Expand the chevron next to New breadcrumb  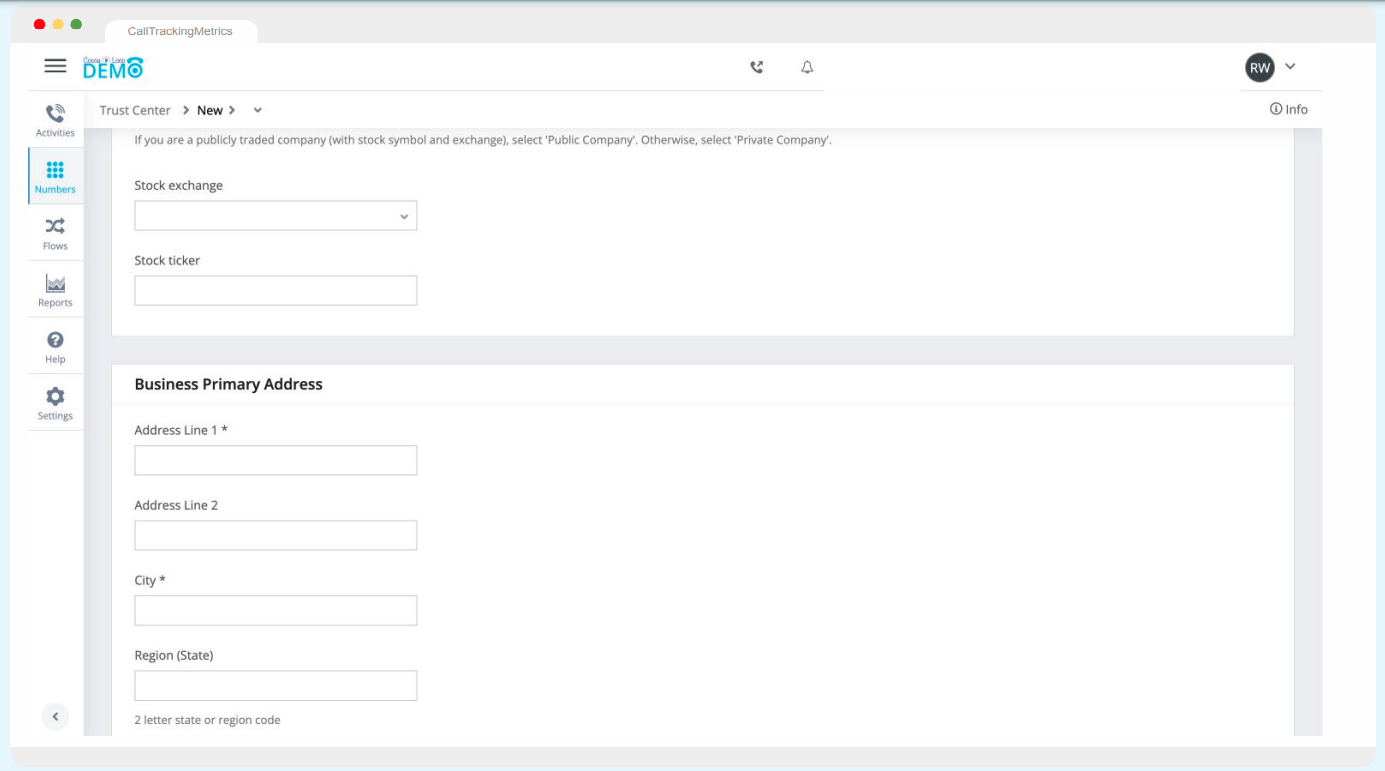click(x=257, y=110)
